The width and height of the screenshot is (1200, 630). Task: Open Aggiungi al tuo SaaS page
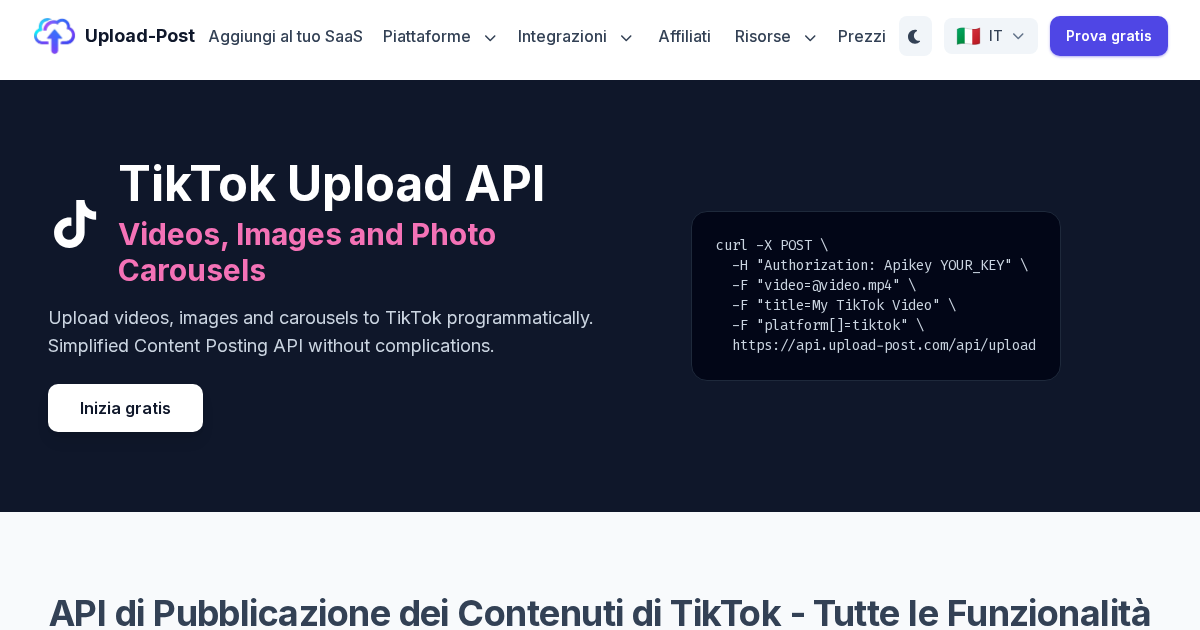click(x=285, y=36)
